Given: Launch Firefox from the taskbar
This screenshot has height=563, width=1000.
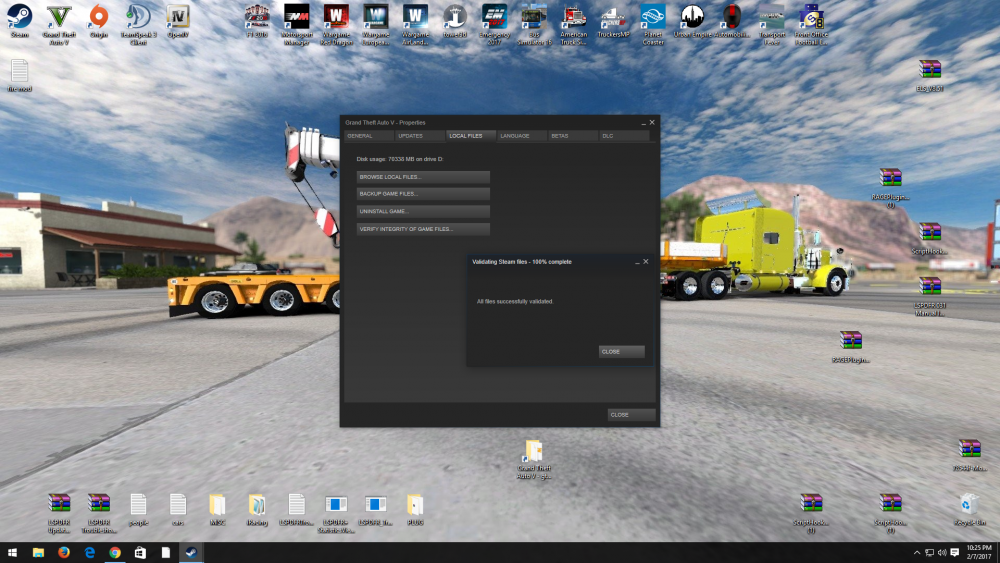Looking at the screenshot, I should (64, 553).
